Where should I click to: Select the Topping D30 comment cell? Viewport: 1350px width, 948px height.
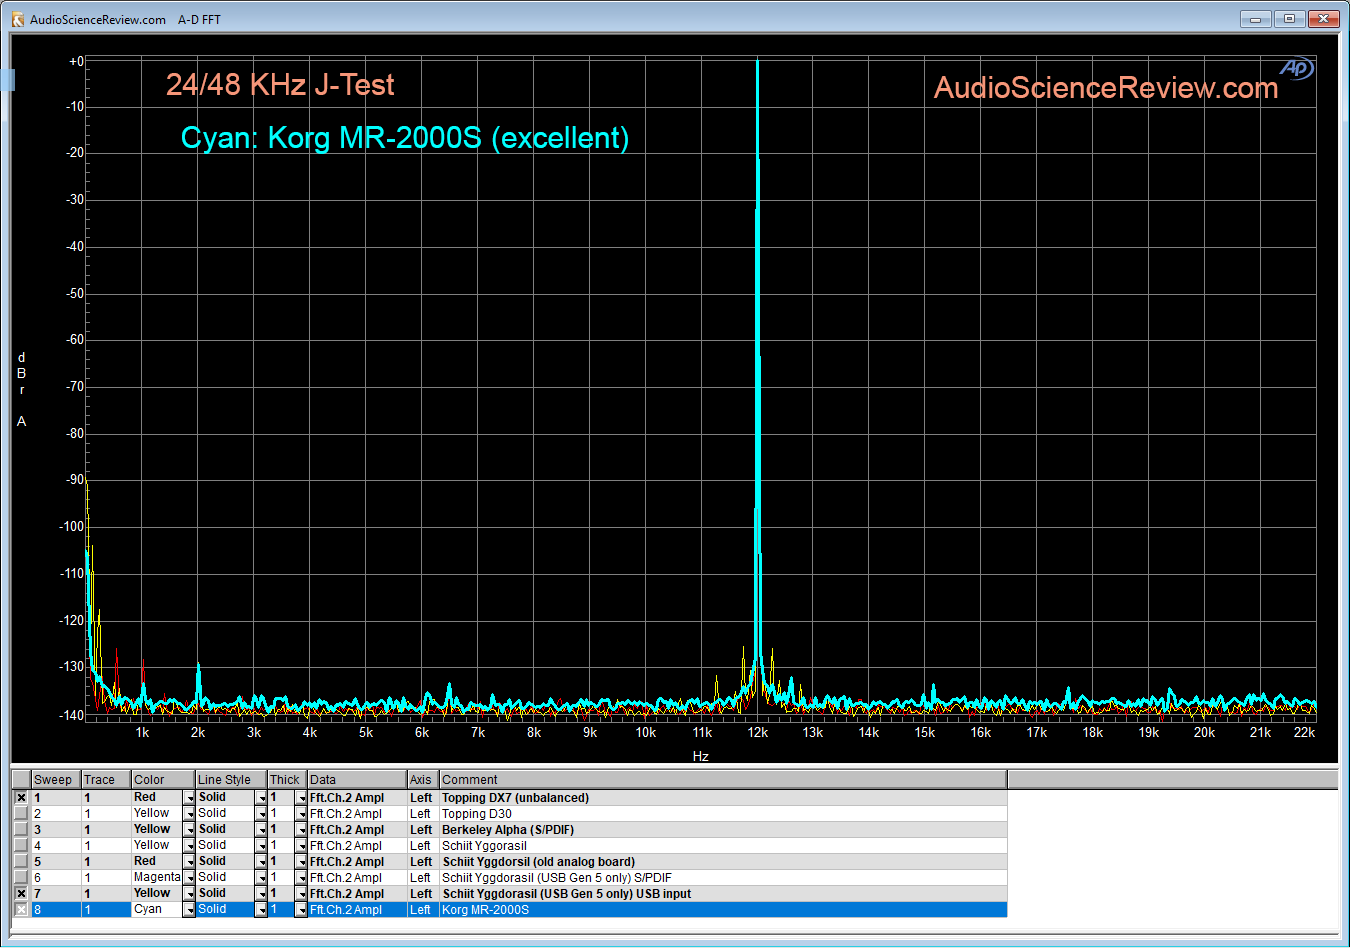tap(723, 814)
